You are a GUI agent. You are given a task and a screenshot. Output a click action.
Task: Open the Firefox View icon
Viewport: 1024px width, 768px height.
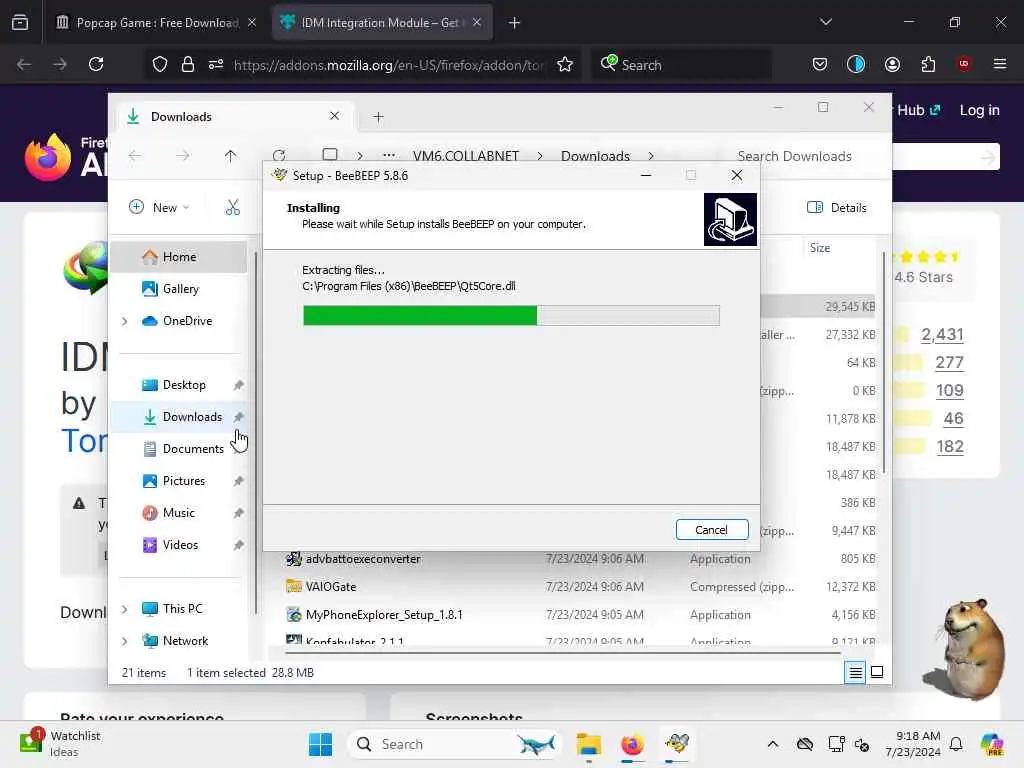click(20, 23)
